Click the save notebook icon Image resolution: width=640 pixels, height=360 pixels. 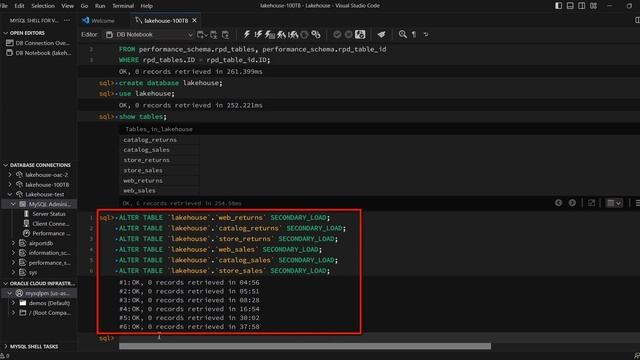pos(225,35)
